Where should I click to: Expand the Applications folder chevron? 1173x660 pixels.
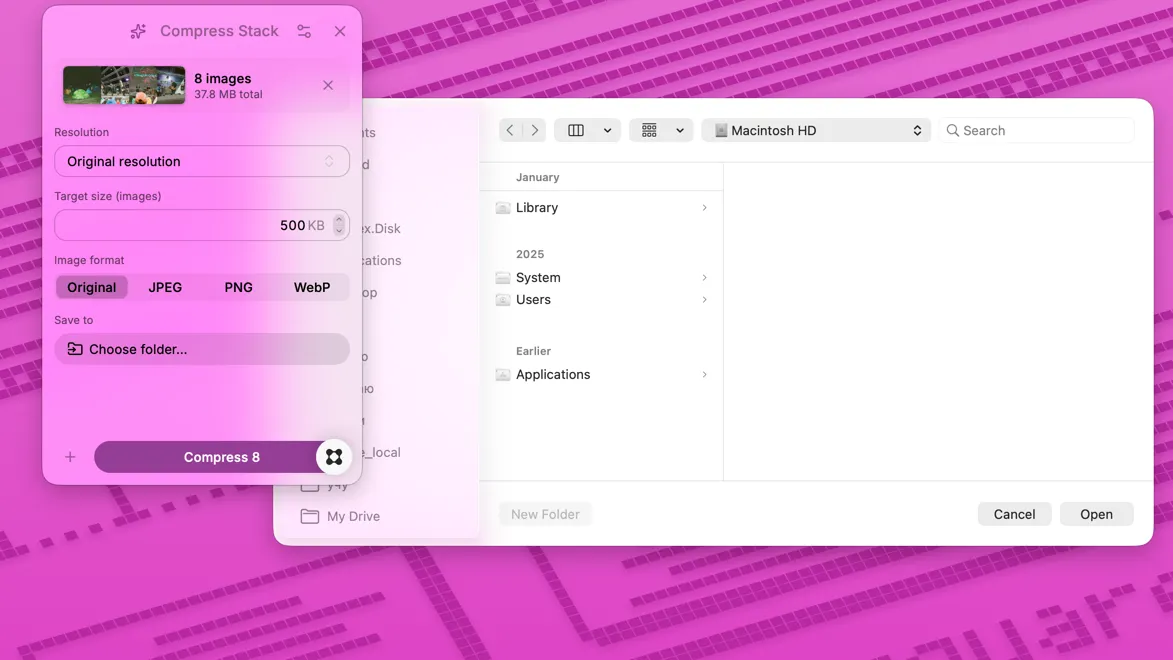point(705,374)
